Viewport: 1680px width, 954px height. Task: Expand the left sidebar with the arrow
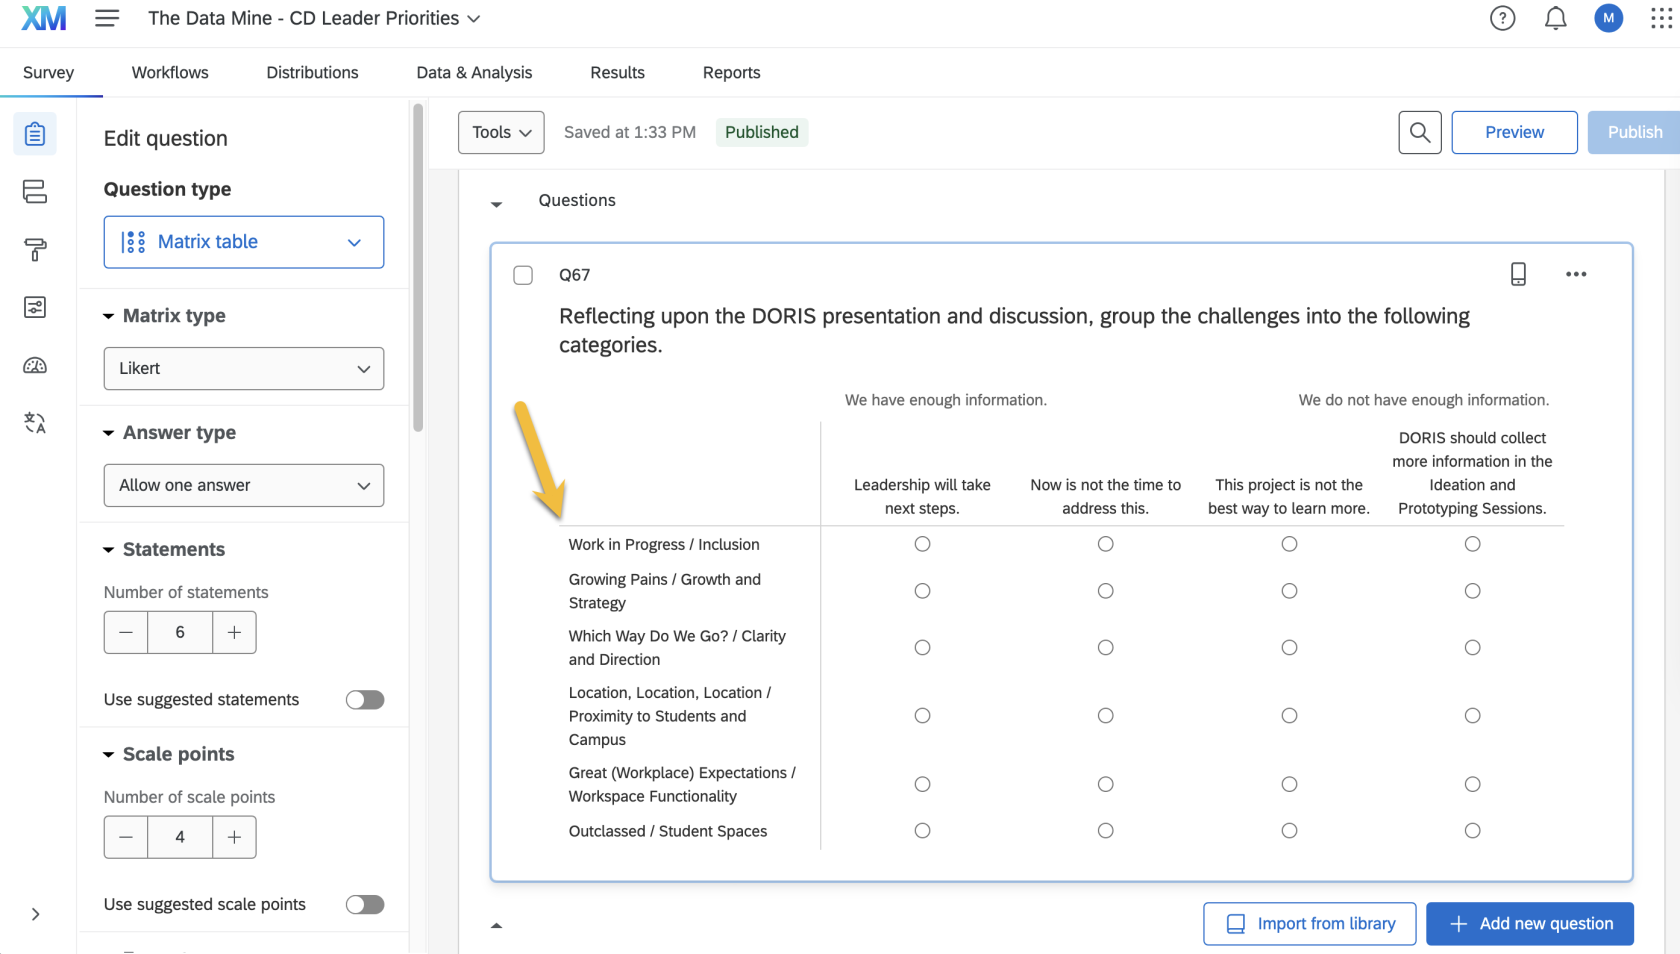click(x=36, y=914)
